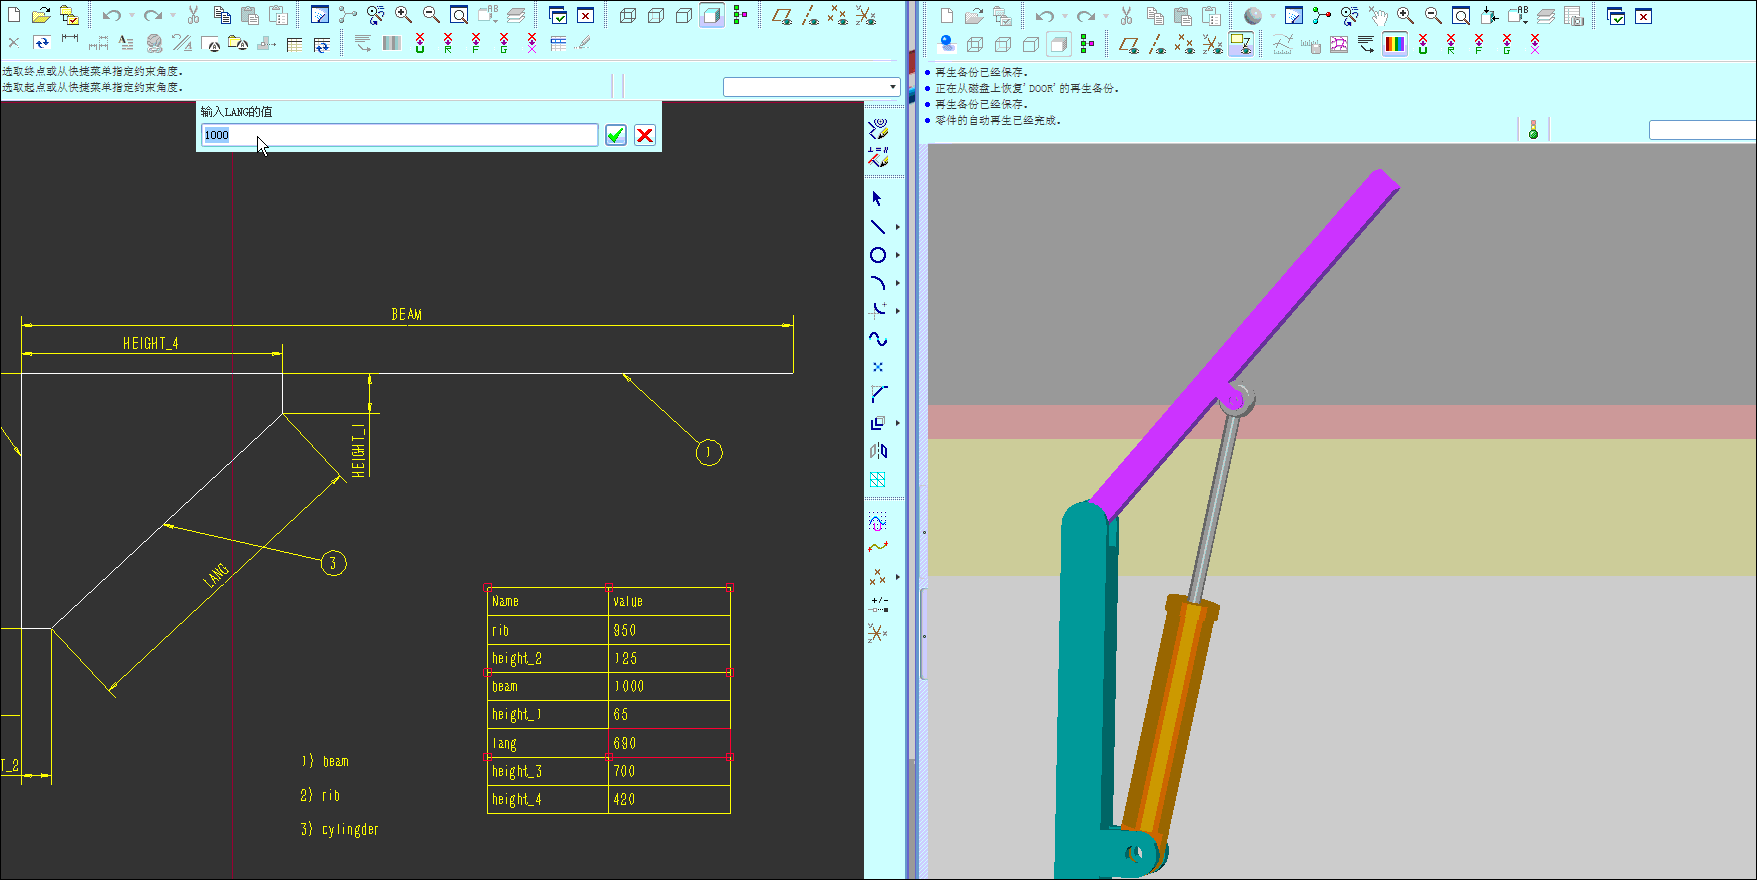
Task: Insert a table in the drawing
Action: click(294, 43)
